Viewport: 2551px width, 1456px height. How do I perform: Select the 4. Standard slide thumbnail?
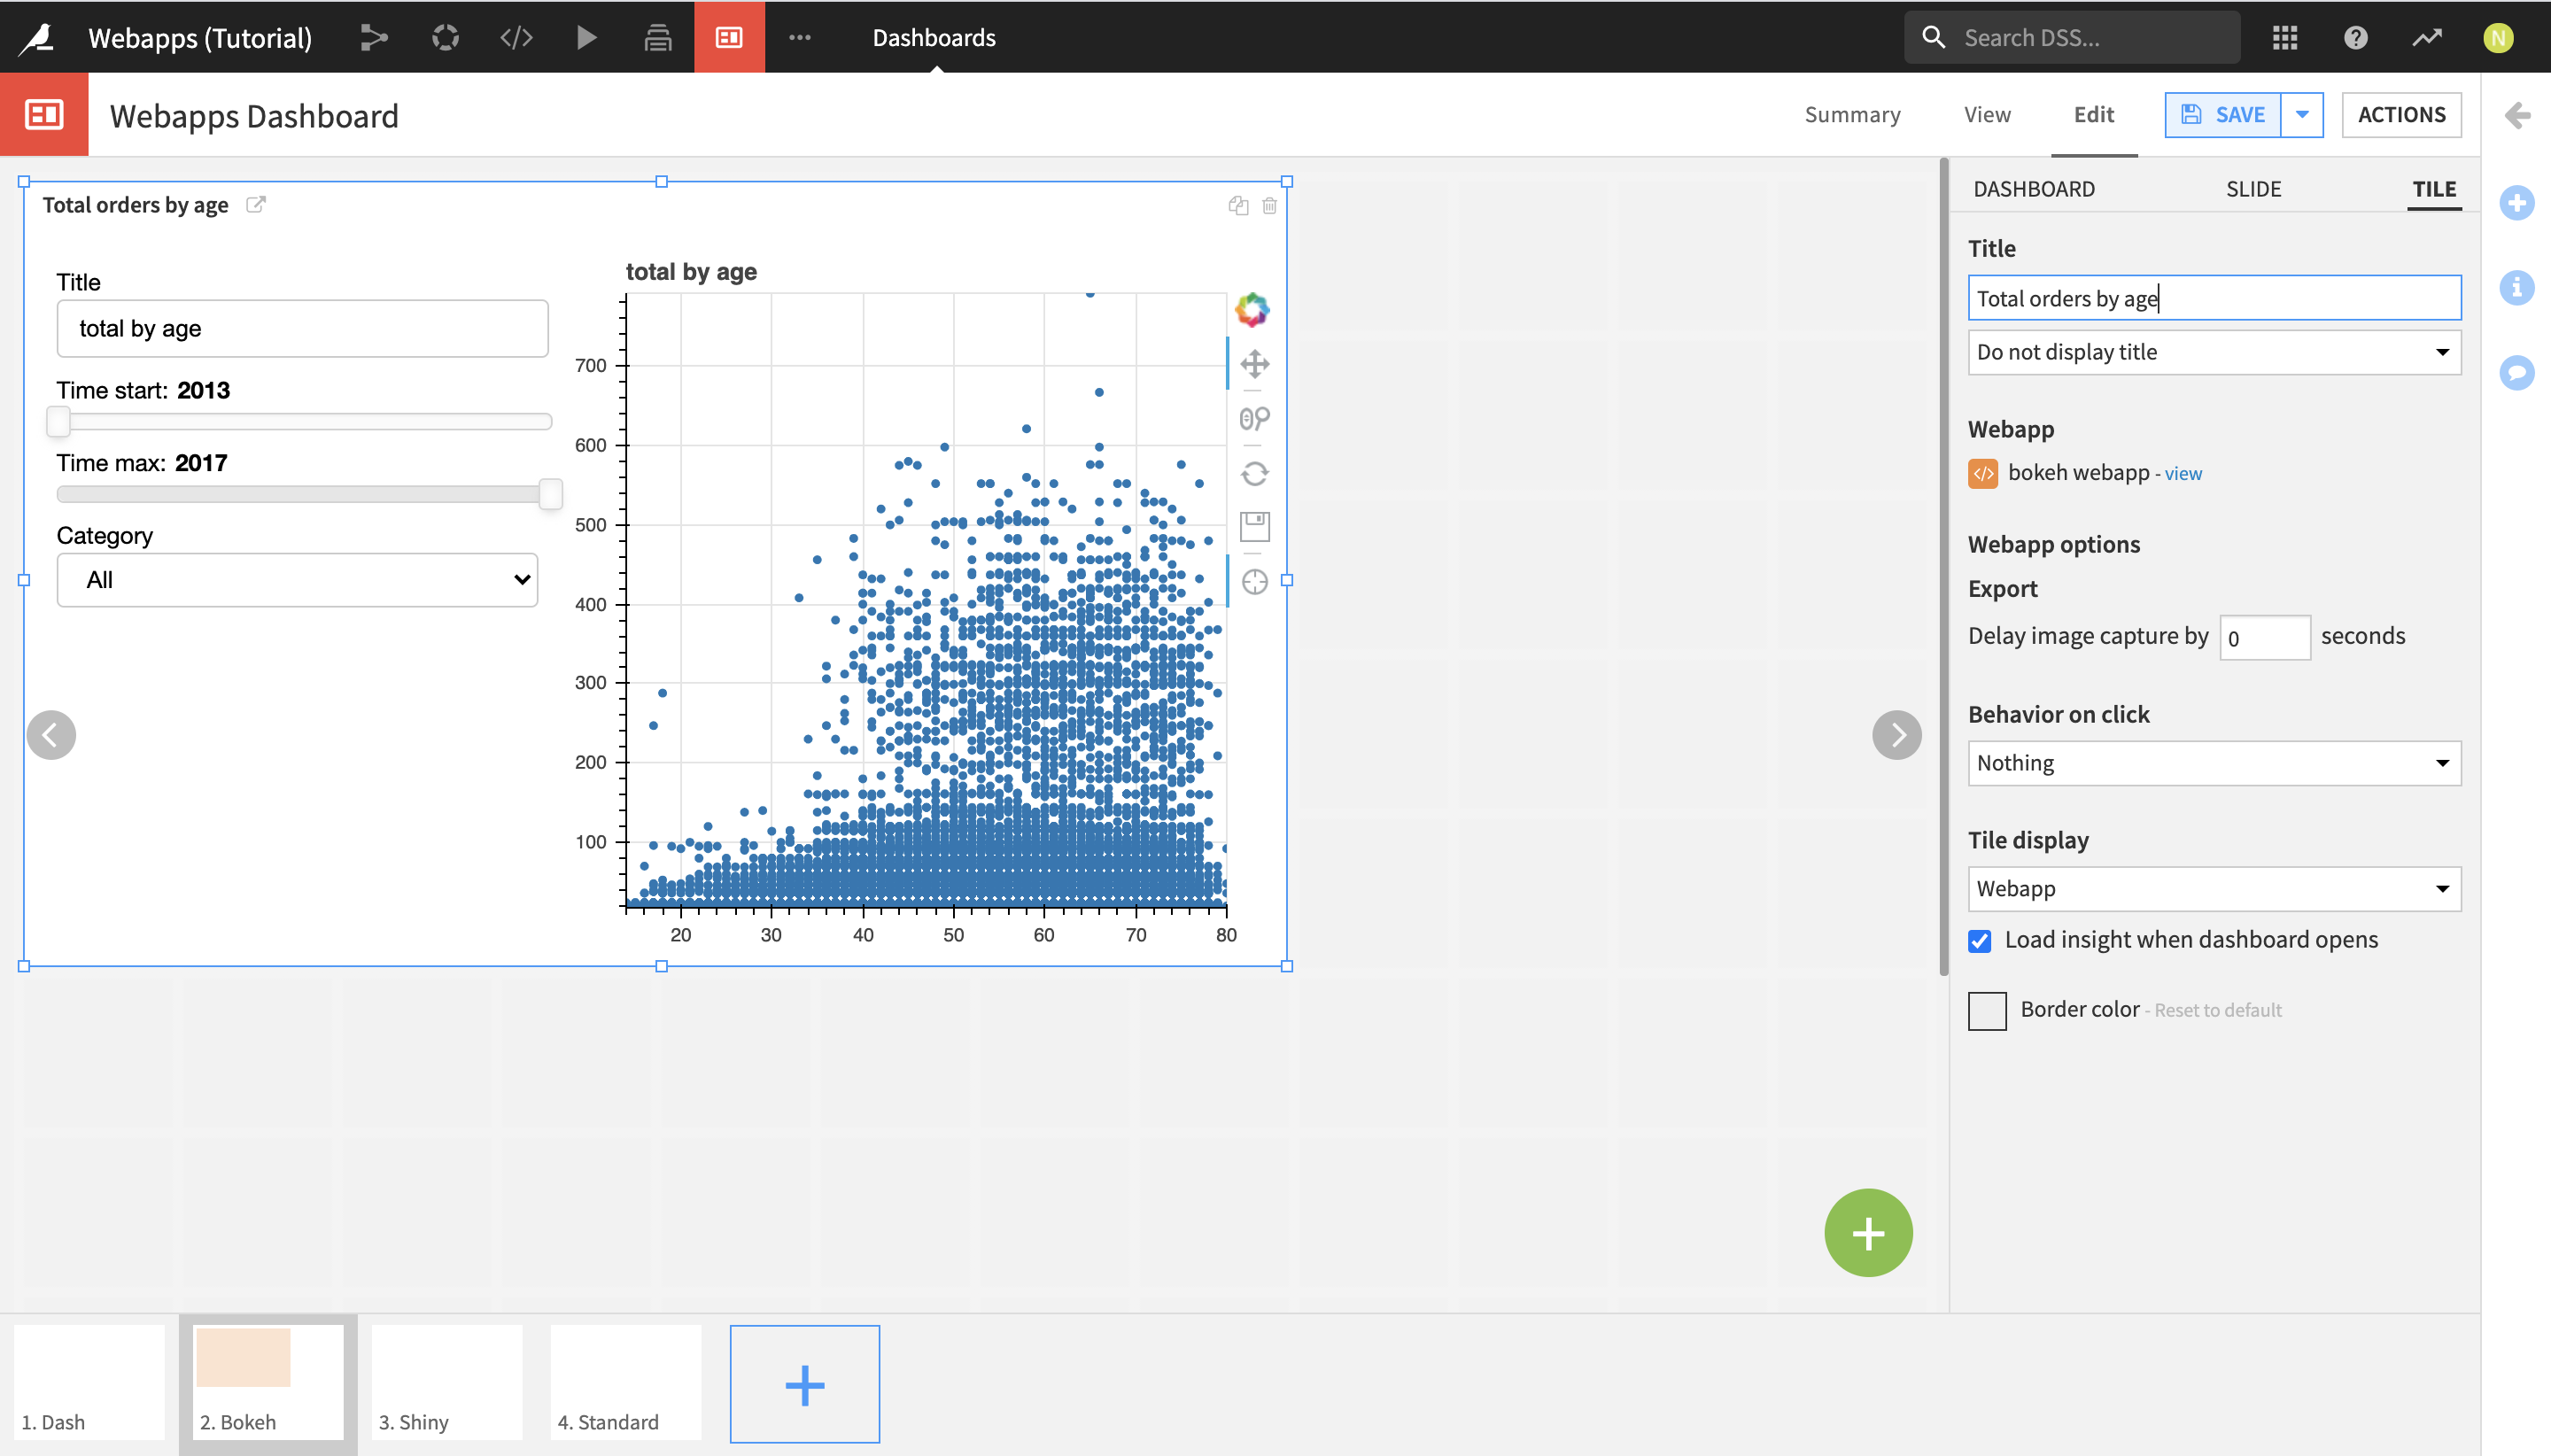(626, 1382)
